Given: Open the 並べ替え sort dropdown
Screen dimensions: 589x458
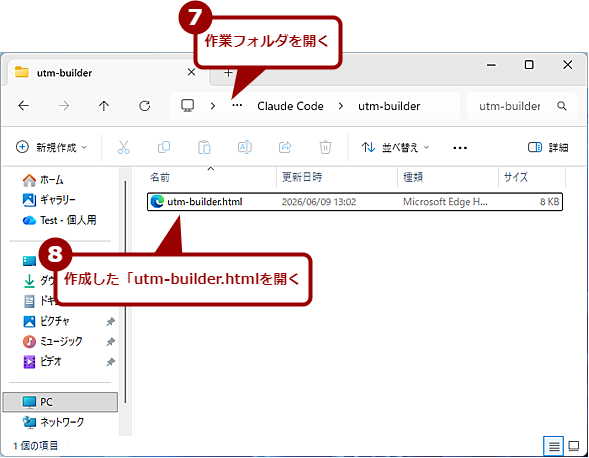Looking at the screenshot, I should click(395, 147).
